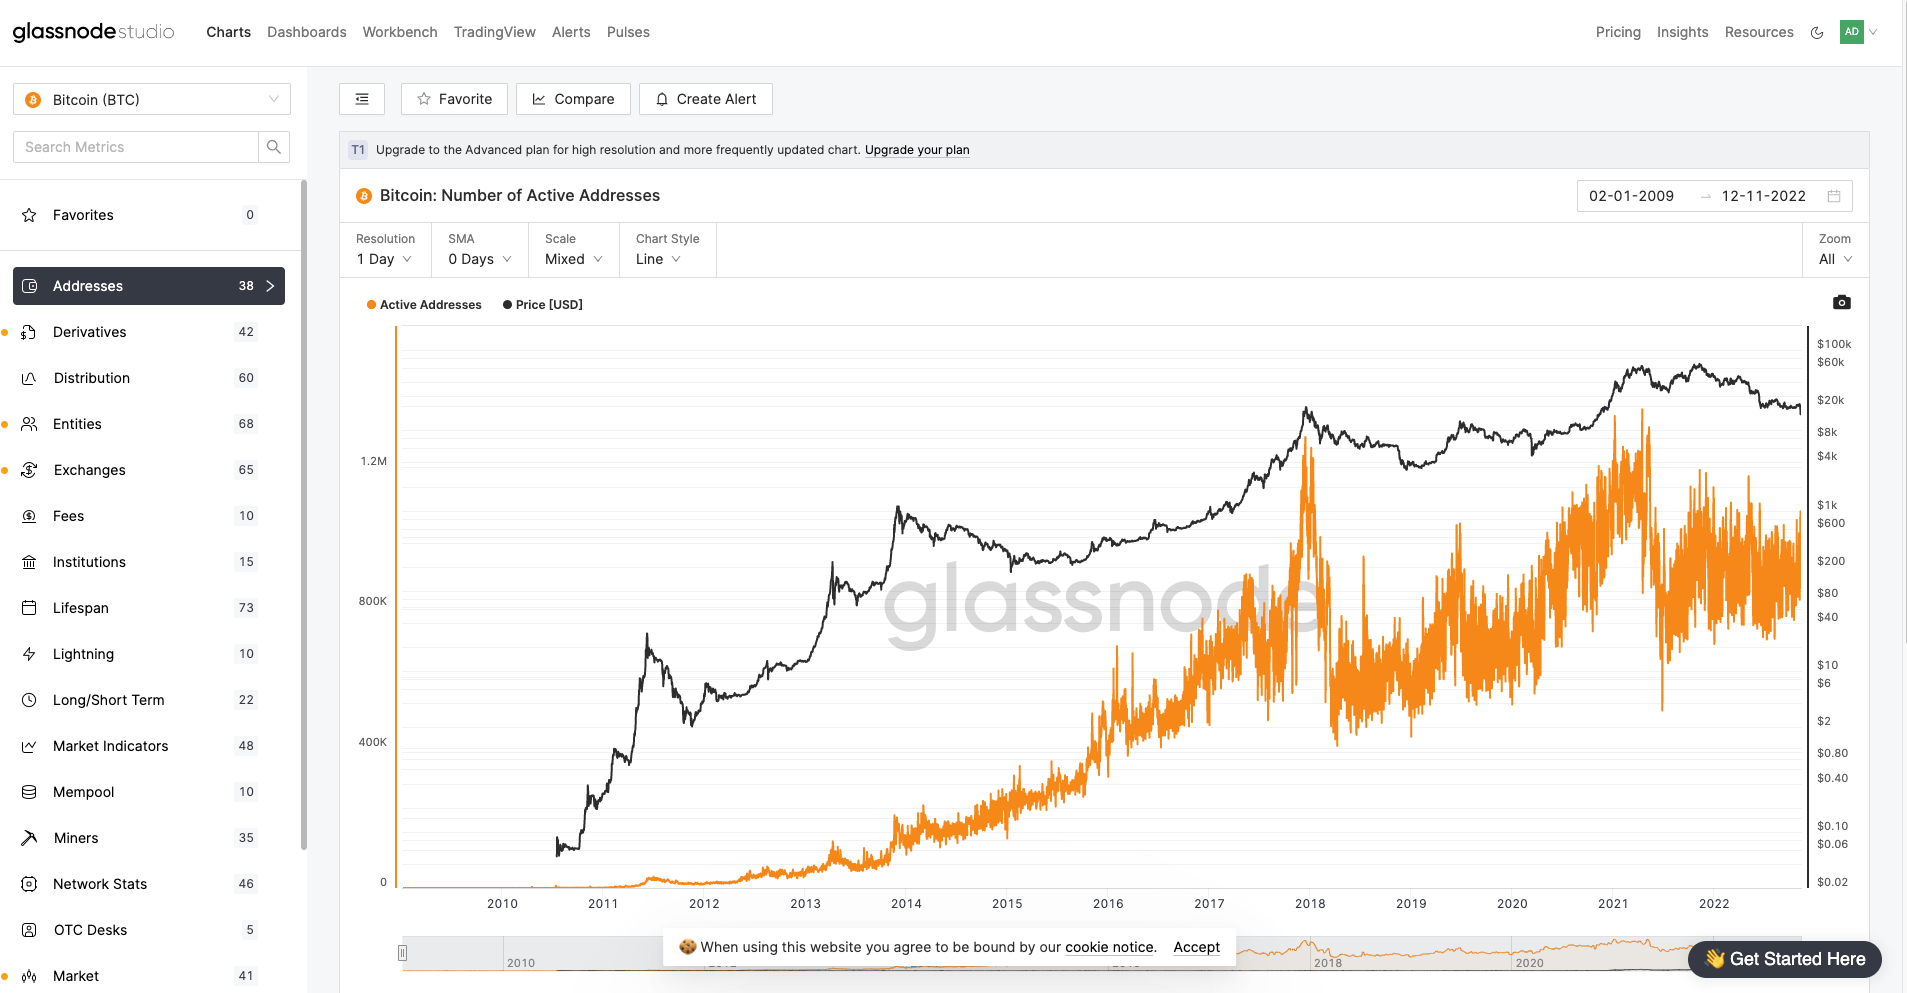Open the Workbench navigation item
The width and height of the screenshot is (1907, 993).
click(x=400, y=32)
